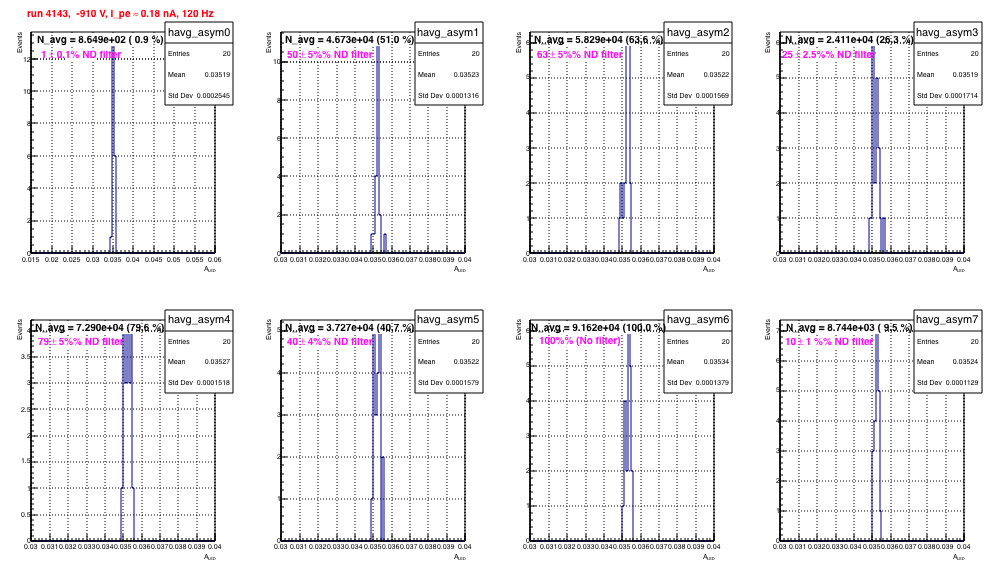Select Mean value 0.03534 in havg_asym6 box
Image resolution: width=998 pixels, height=575 pixels.
click(x=717, y=362)
